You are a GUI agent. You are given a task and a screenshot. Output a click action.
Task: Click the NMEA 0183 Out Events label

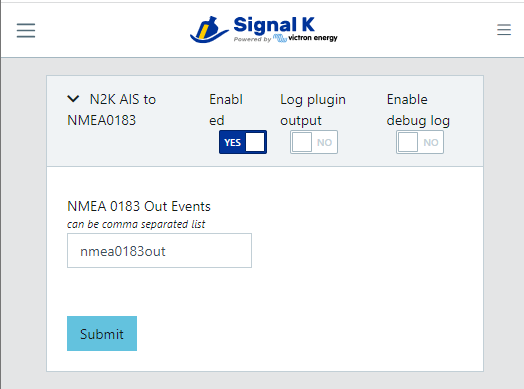click(x=139, y=206)
